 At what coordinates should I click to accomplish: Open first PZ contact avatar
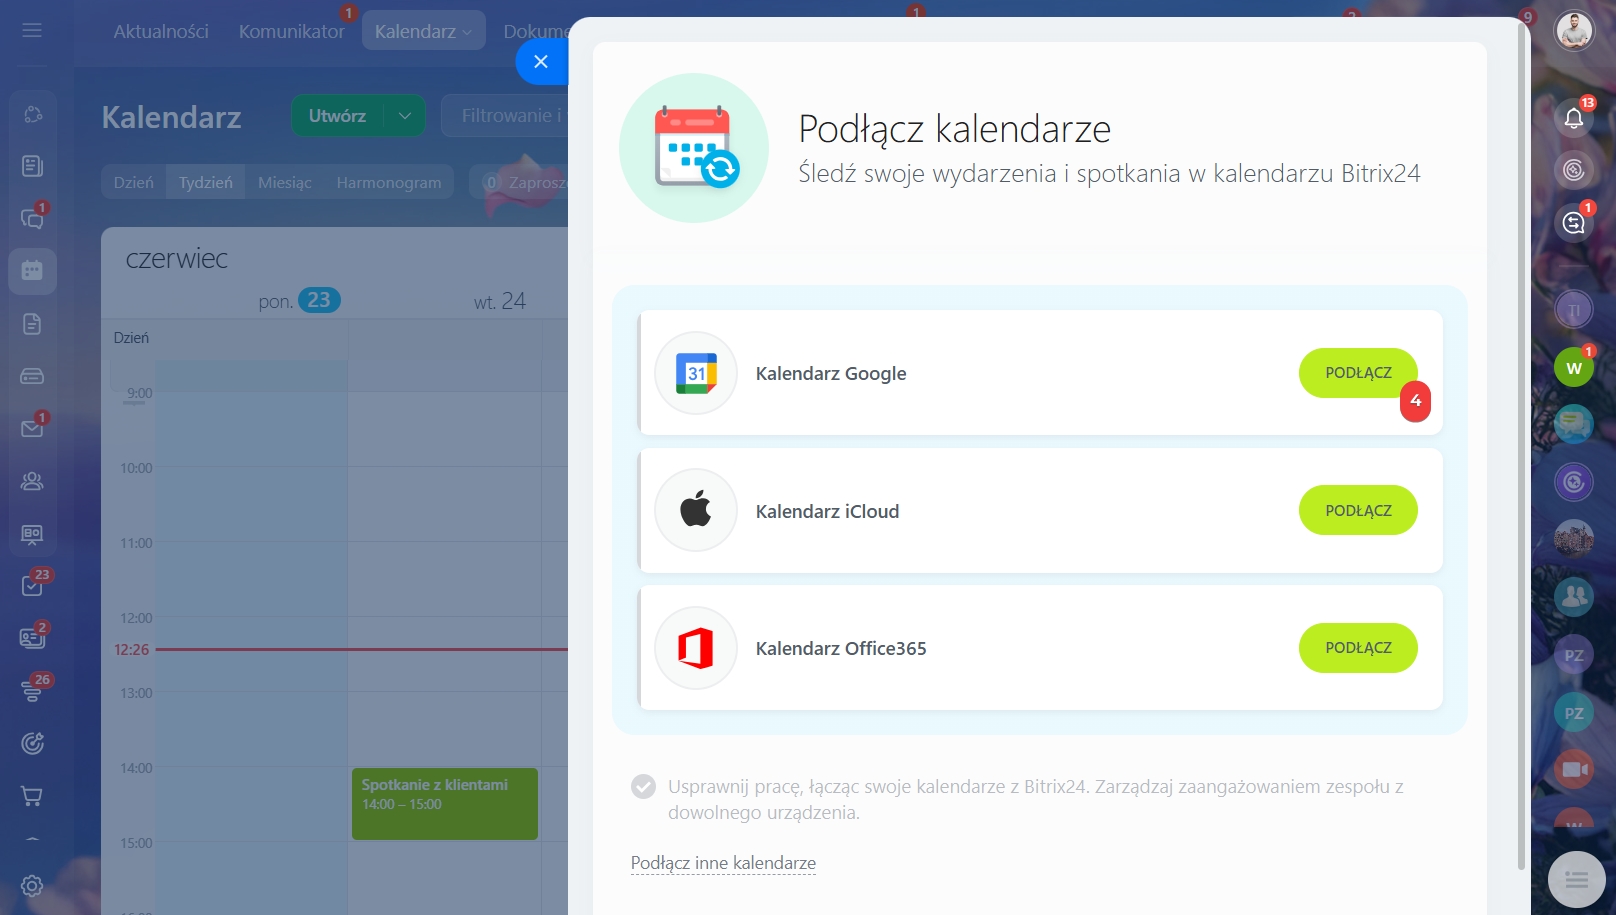click(x=1574, y=655)
